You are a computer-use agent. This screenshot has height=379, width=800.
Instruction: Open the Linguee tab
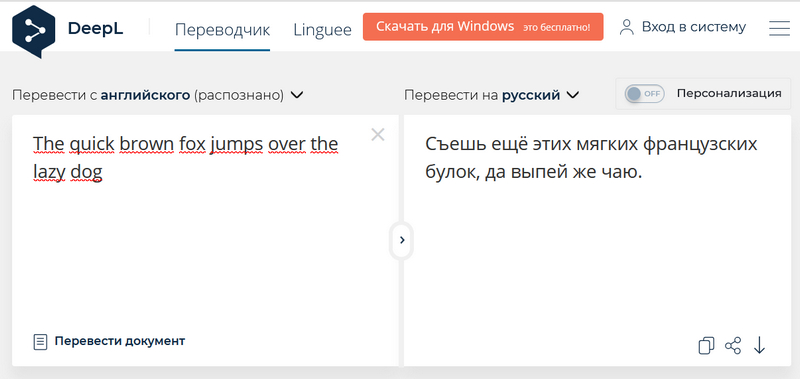coord(322,29)
